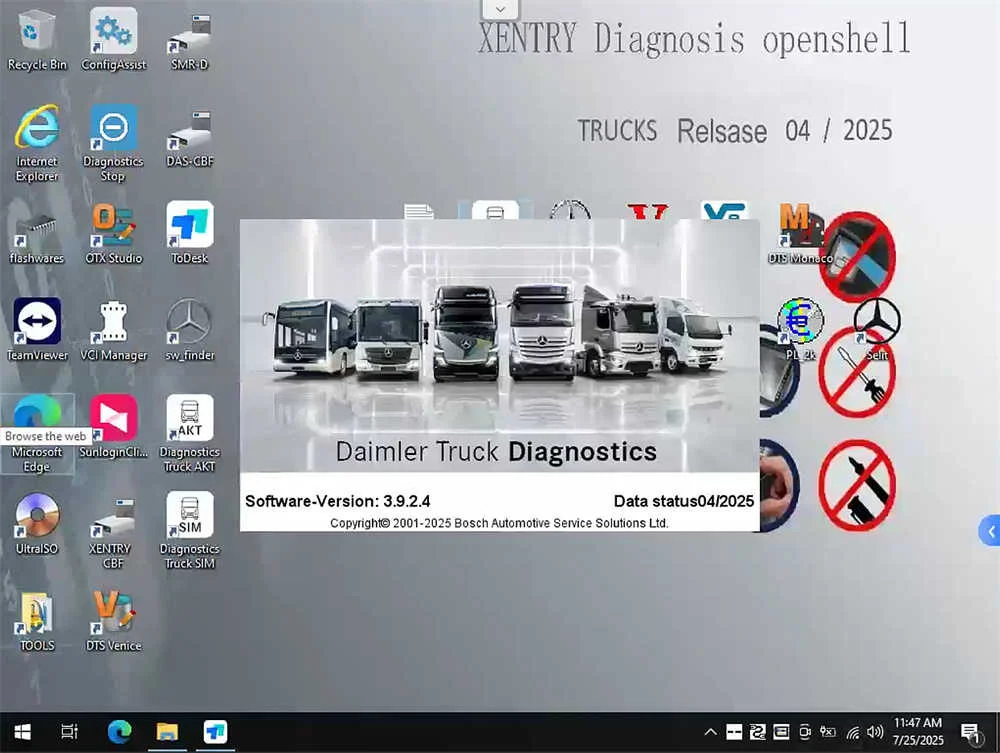Screen dimensions: 1000x753
Task: Click the SunloginCli desktop icon
Action: pos(114,427)
